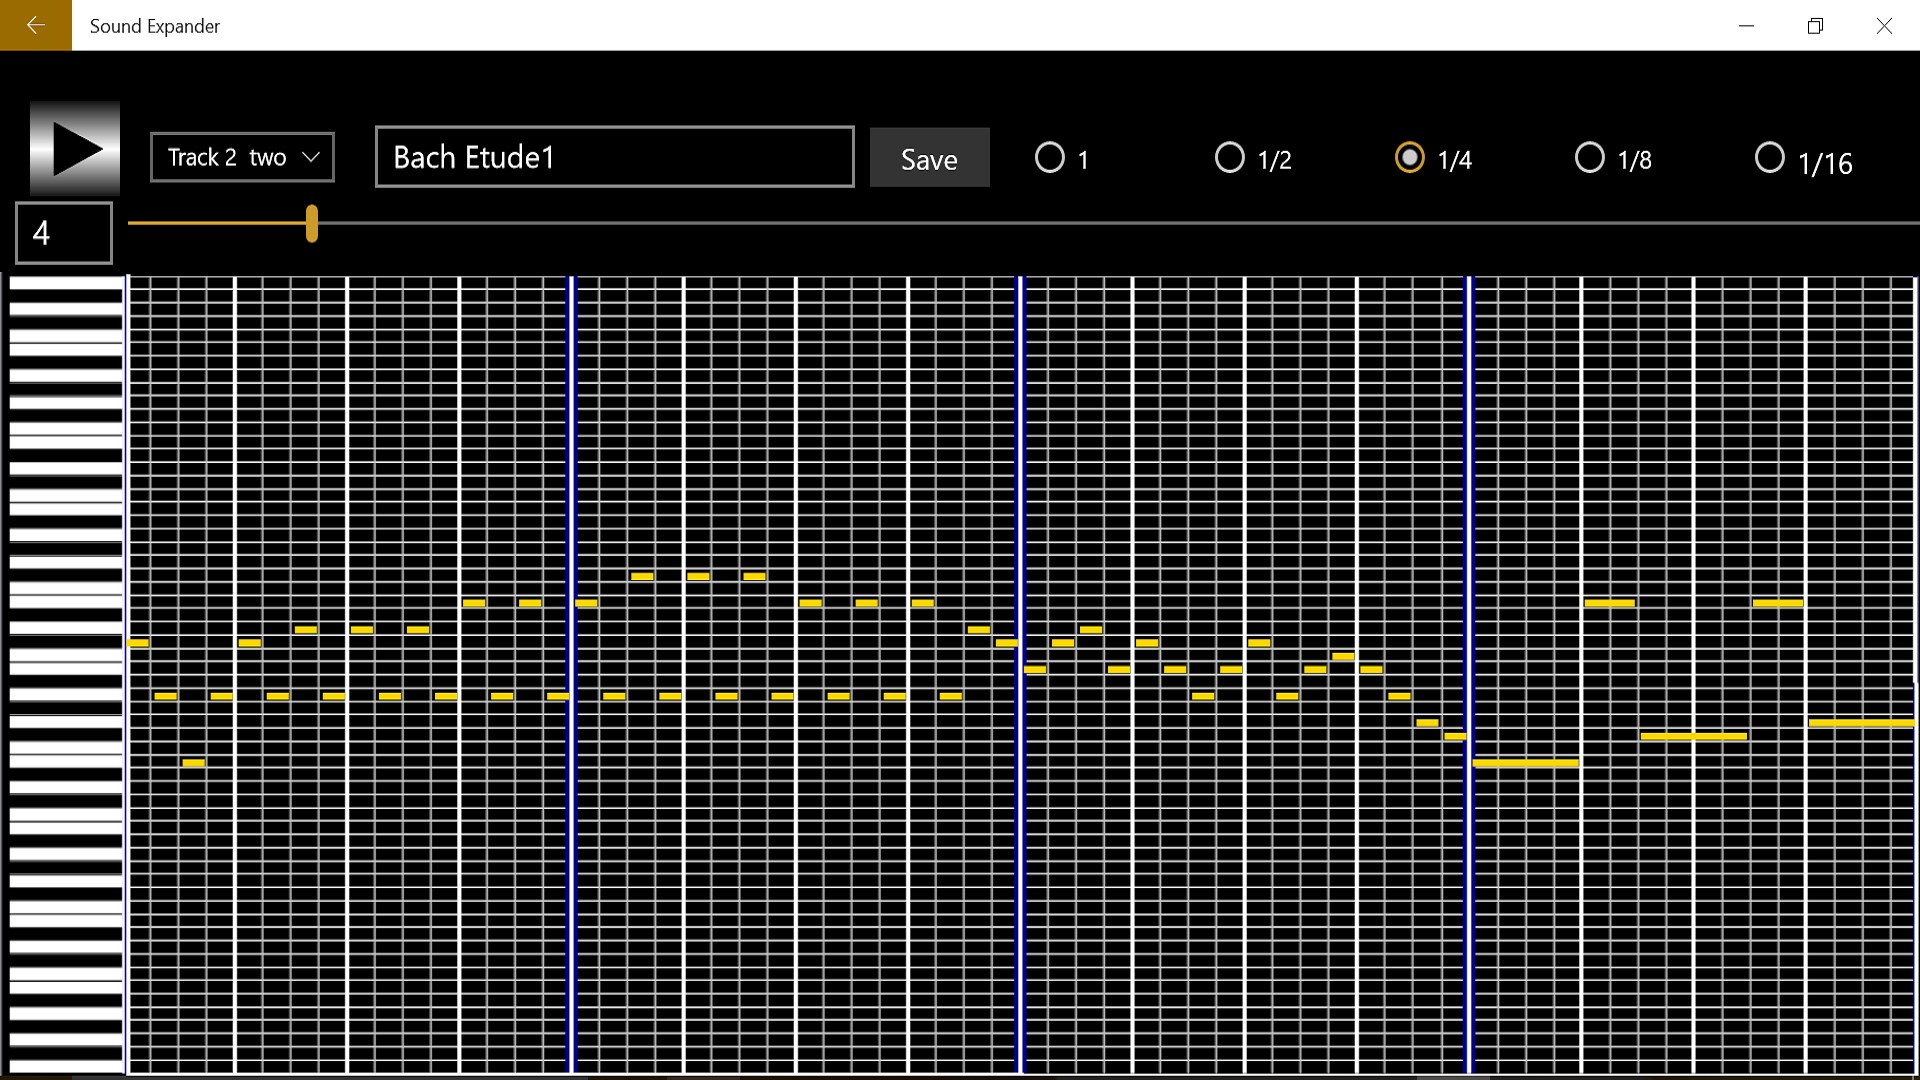Go back with the arrow icon

pyautogui.click(x=35, y=25)
